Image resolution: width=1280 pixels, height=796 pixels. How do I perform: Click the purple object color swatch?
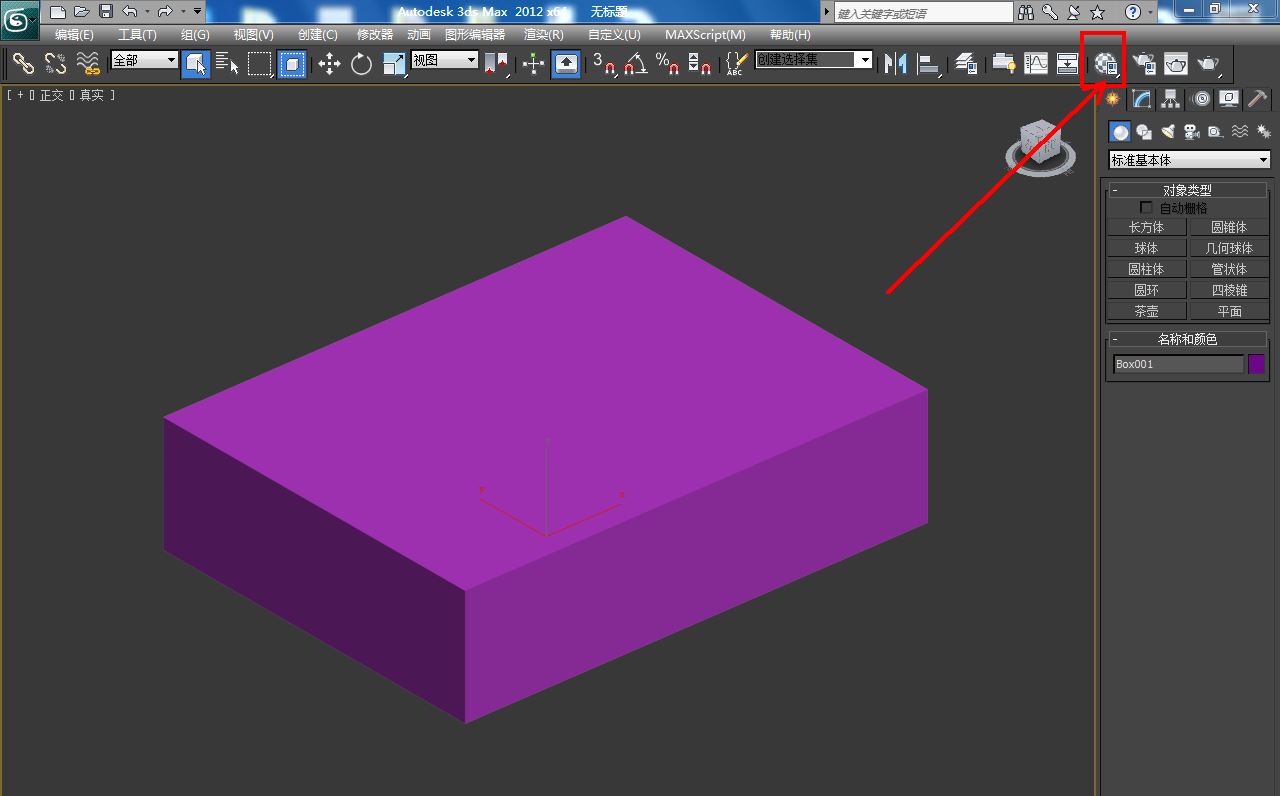point(1256,364)
